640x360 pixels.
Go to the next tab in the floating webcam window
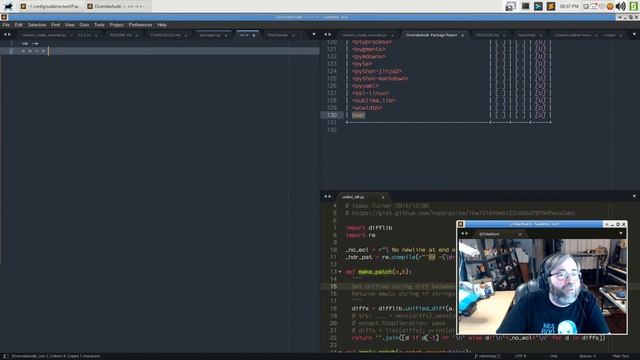click(467, 233)
